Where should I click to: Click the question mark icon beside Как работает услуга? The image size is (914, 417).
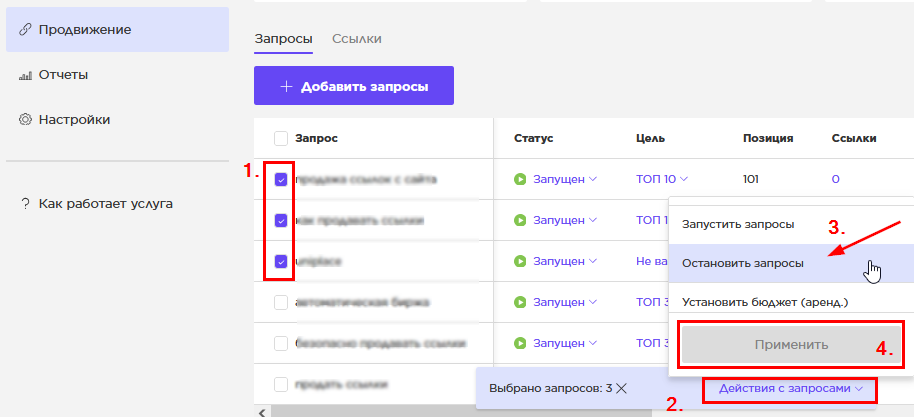pos(24,204)
